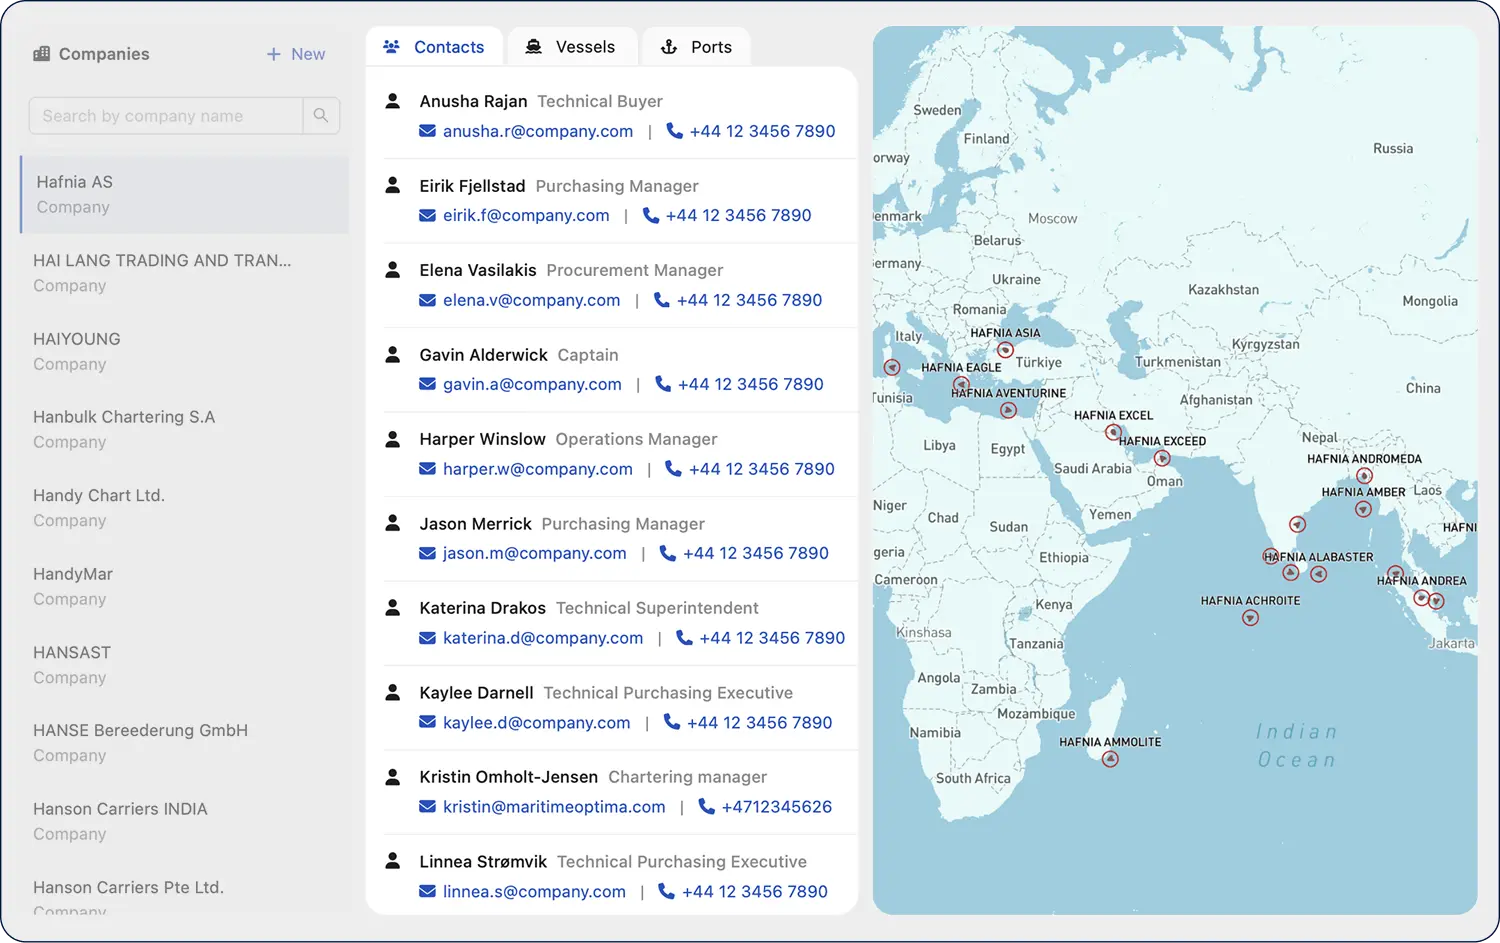Click Elena Vasilakis contact name

click(x=478, y=270)
